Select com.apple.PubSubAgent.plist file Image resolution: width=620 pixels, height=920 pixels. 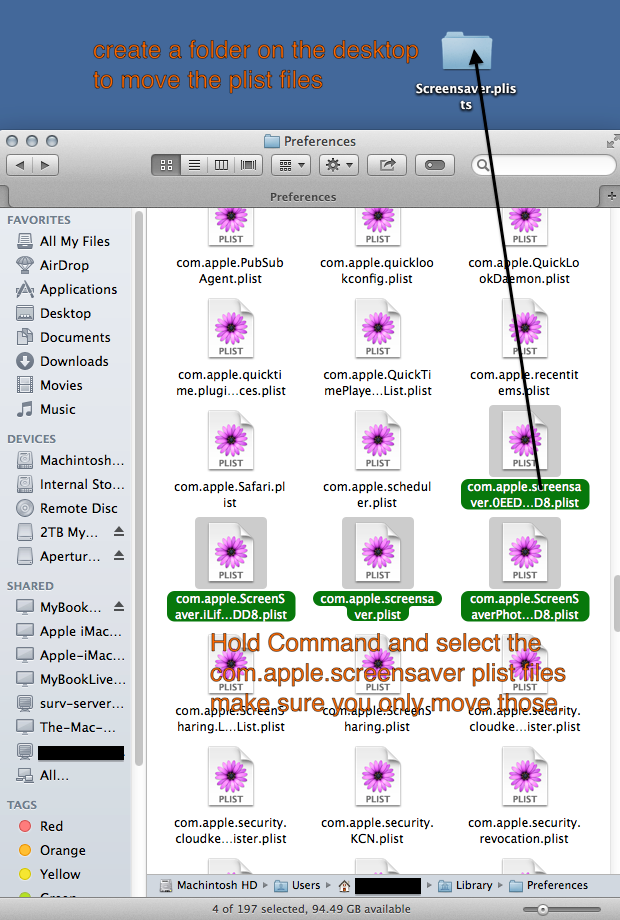(231, 246)
